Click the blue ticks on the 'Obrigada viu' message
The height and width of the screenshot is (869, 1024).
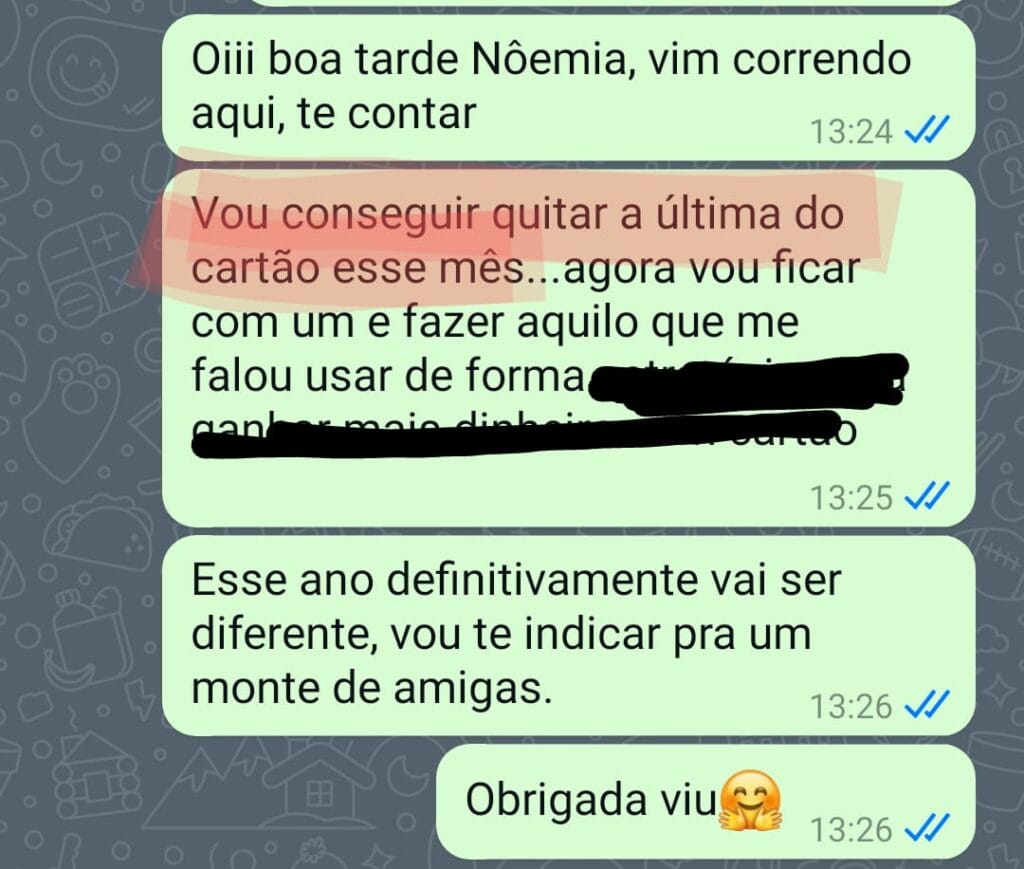point(926,829)
